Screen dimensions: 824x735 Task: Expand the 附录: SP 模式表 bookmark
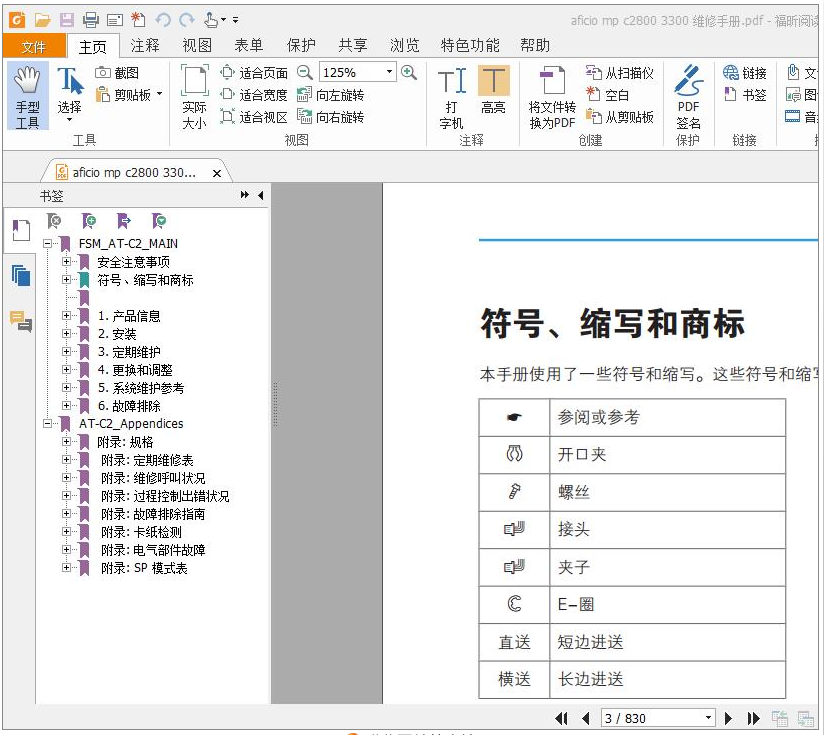click(x=66, y=567)
